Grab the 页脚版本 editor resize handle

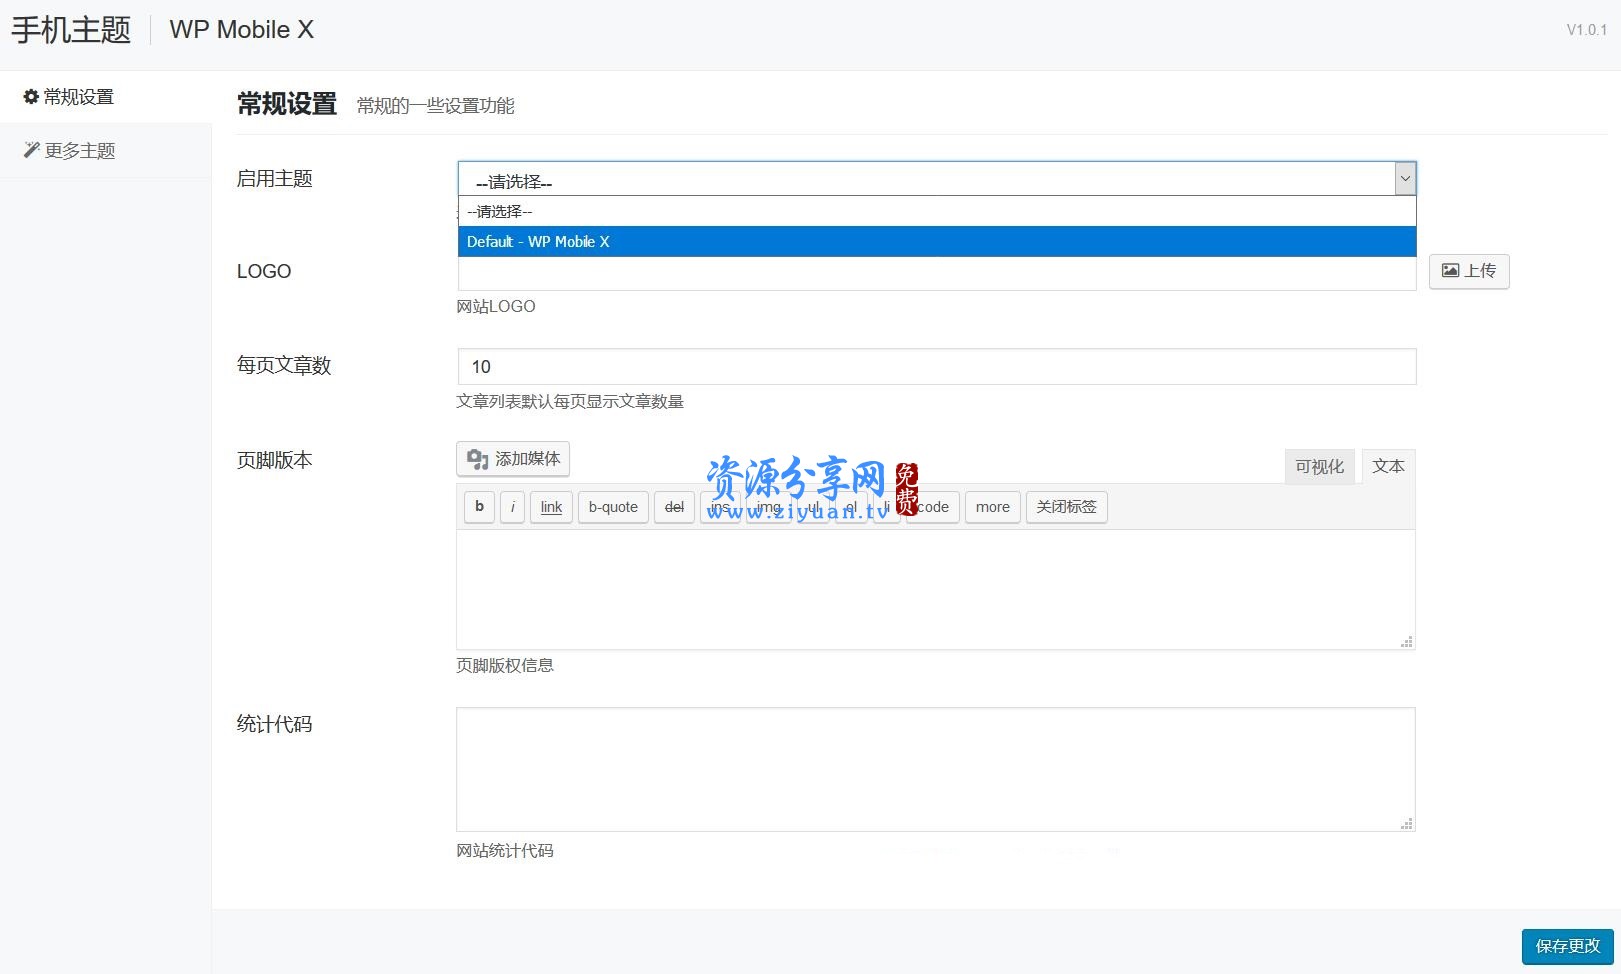click(1407, 642)
